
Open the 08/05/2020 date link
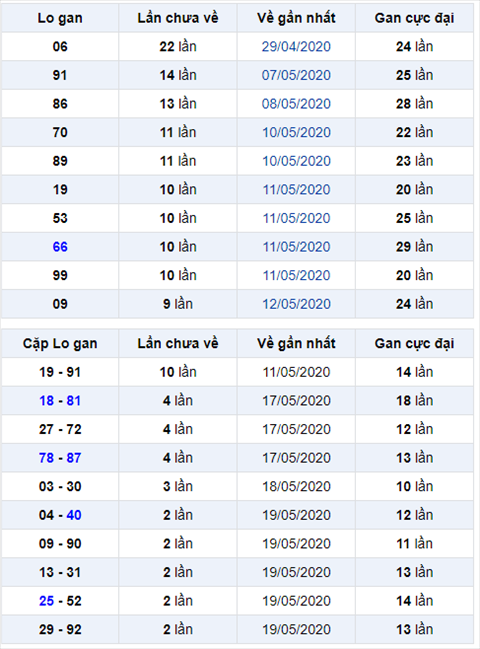pos(296,103)
